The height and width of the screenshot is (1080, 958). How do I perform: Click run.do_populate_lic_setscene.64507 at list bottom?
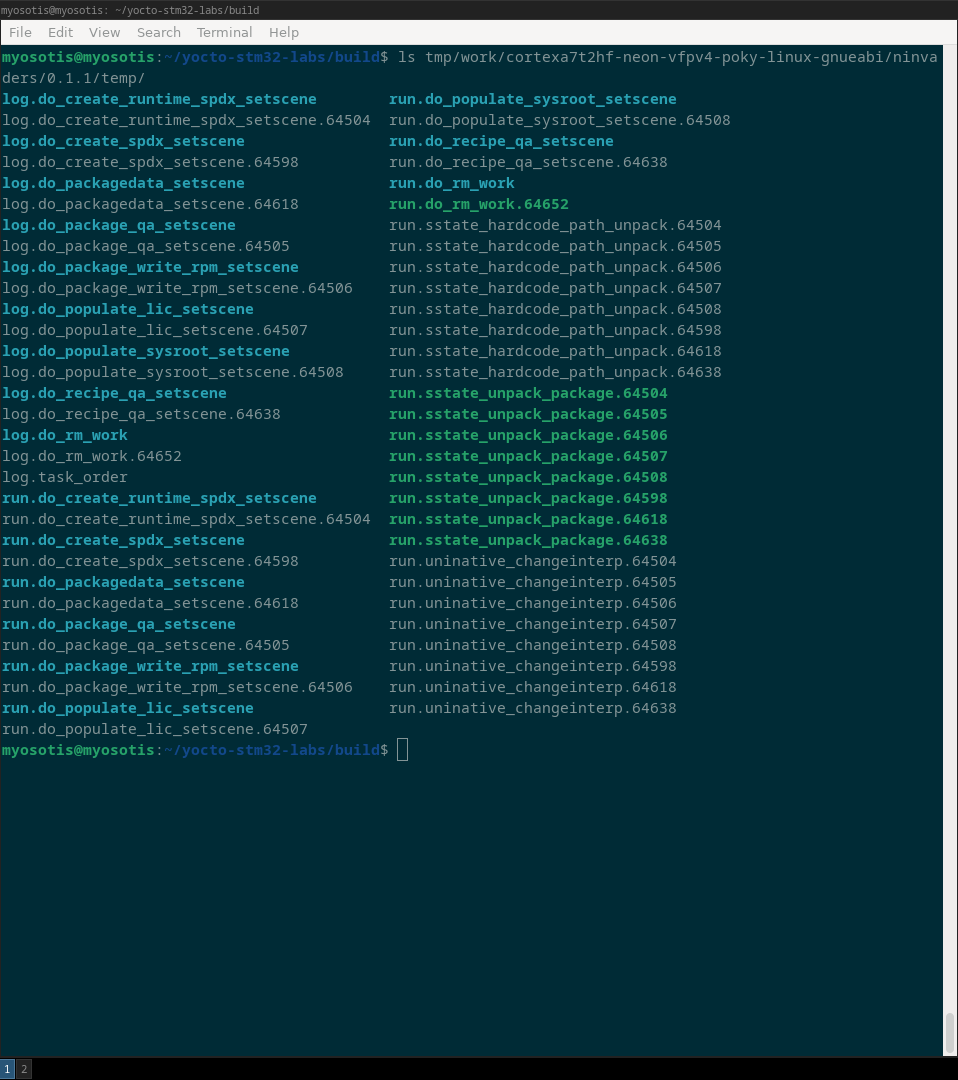point(155,729)
